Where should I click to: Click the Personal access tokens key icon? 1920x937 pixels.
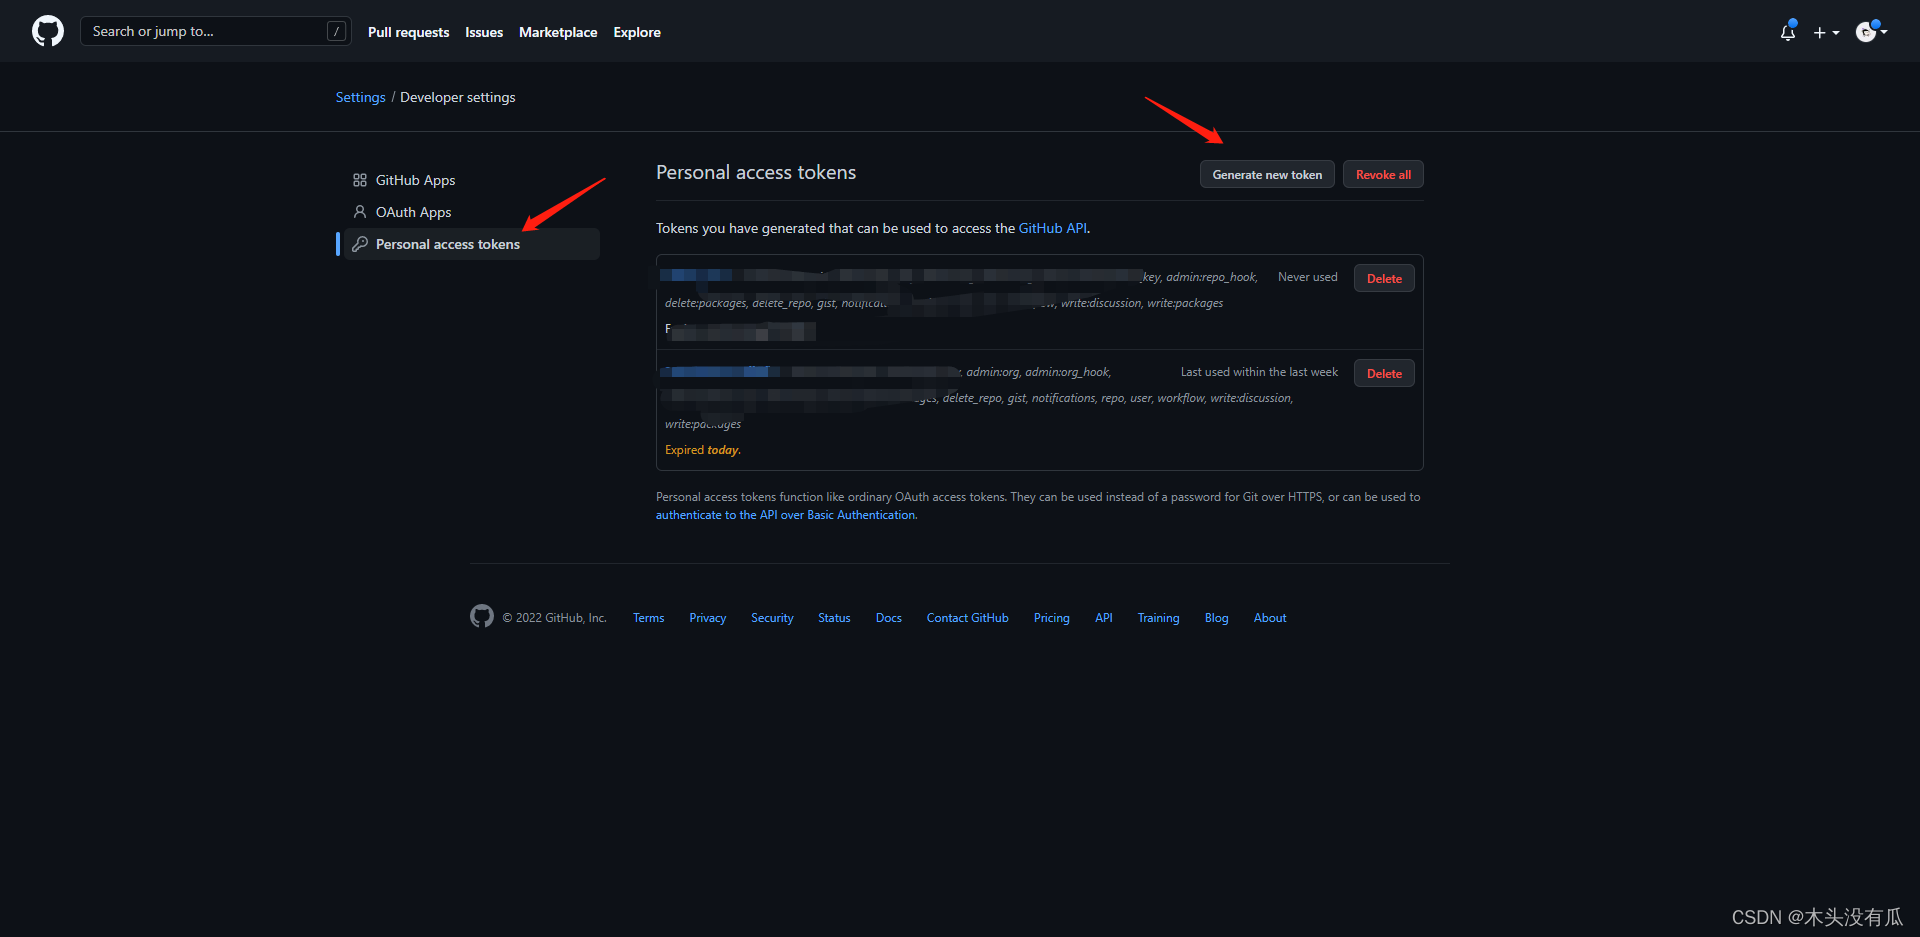(x=360, y=243)
